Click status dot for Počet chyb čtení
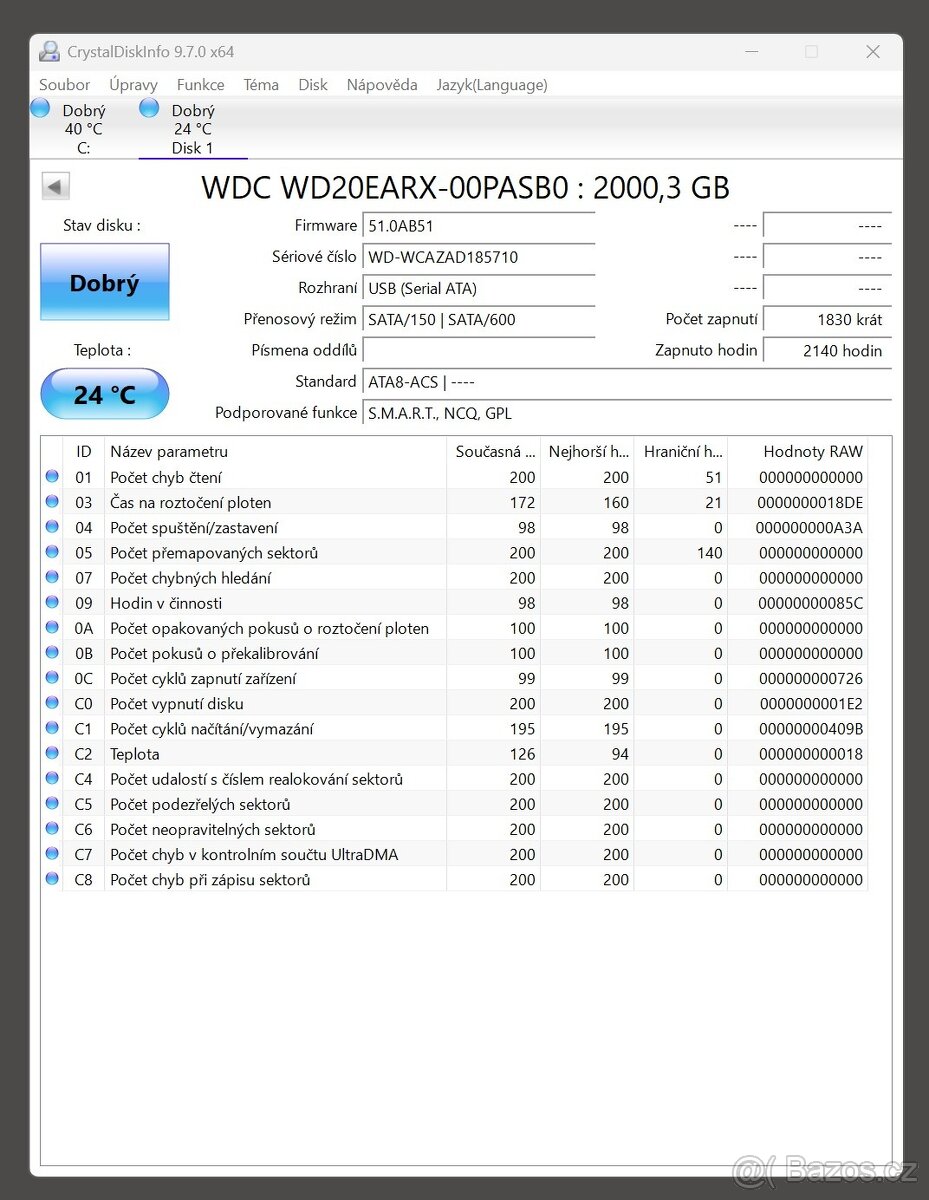Image resolution: width=929 pixels, height=1200 pixels. point(52,477)
